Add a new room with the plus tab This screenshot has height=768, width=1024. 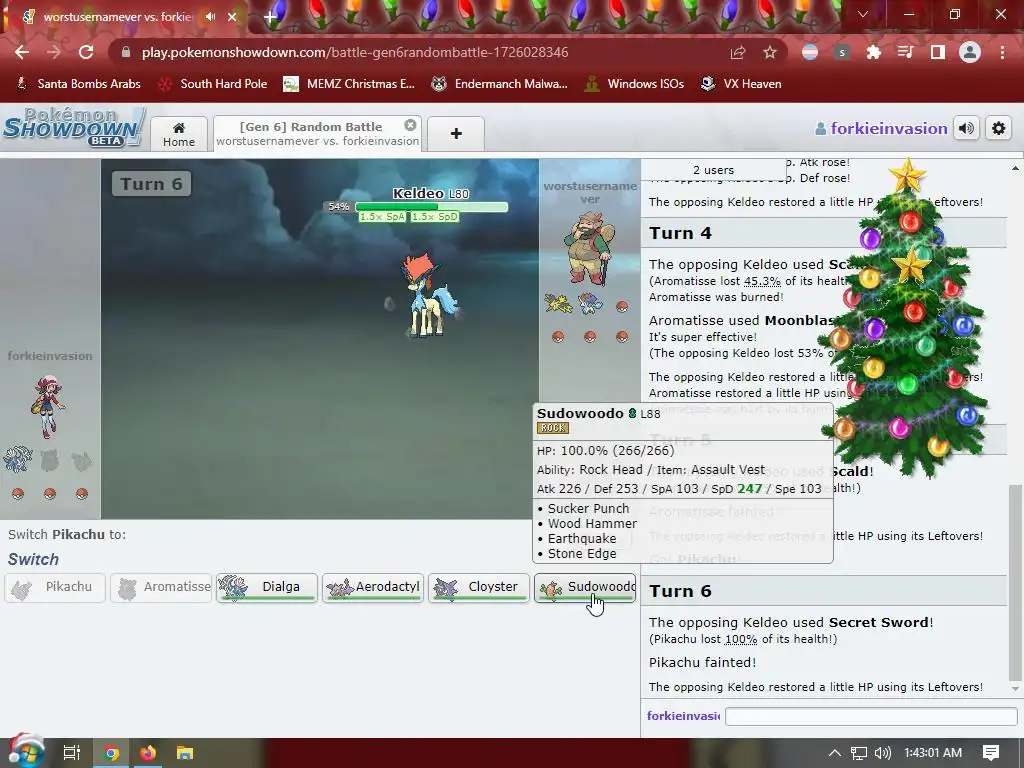tap(456, 134)
